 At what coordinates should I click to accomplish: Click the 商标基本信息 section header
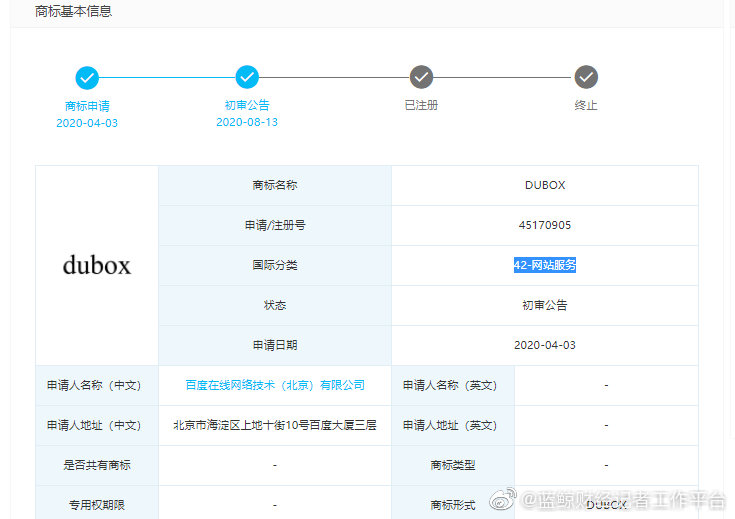pos(73,11)
